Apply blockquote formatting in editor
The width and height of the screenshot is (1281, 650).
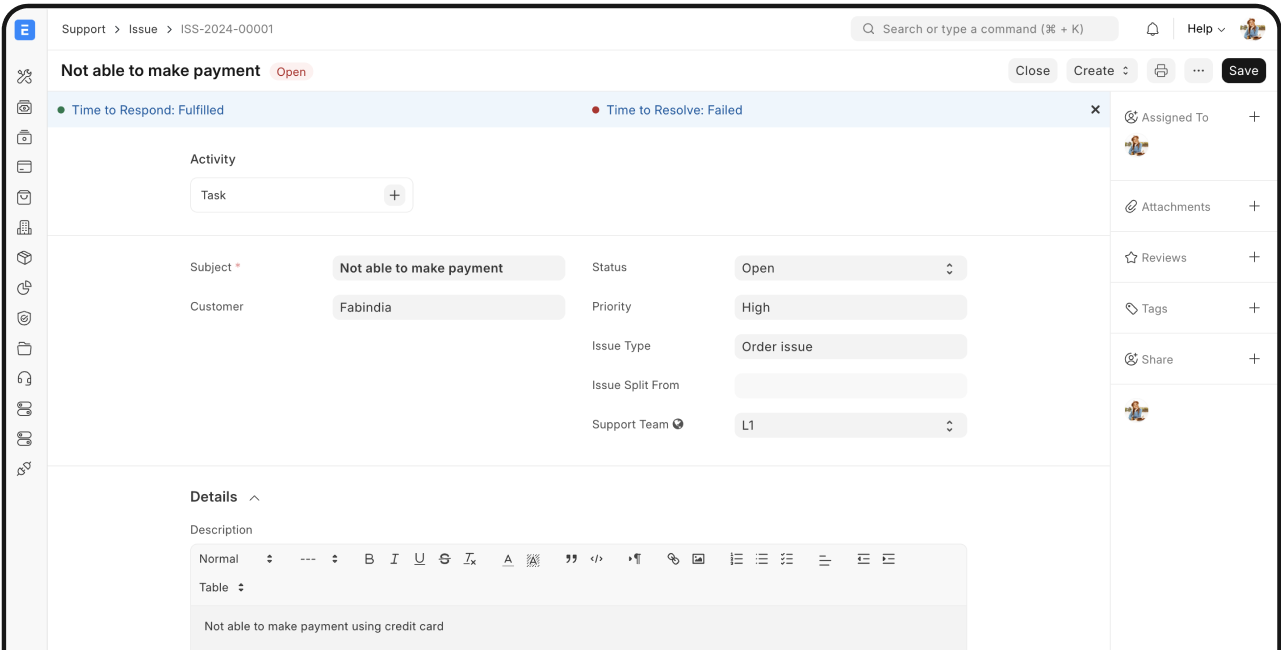tap(571, 559)
